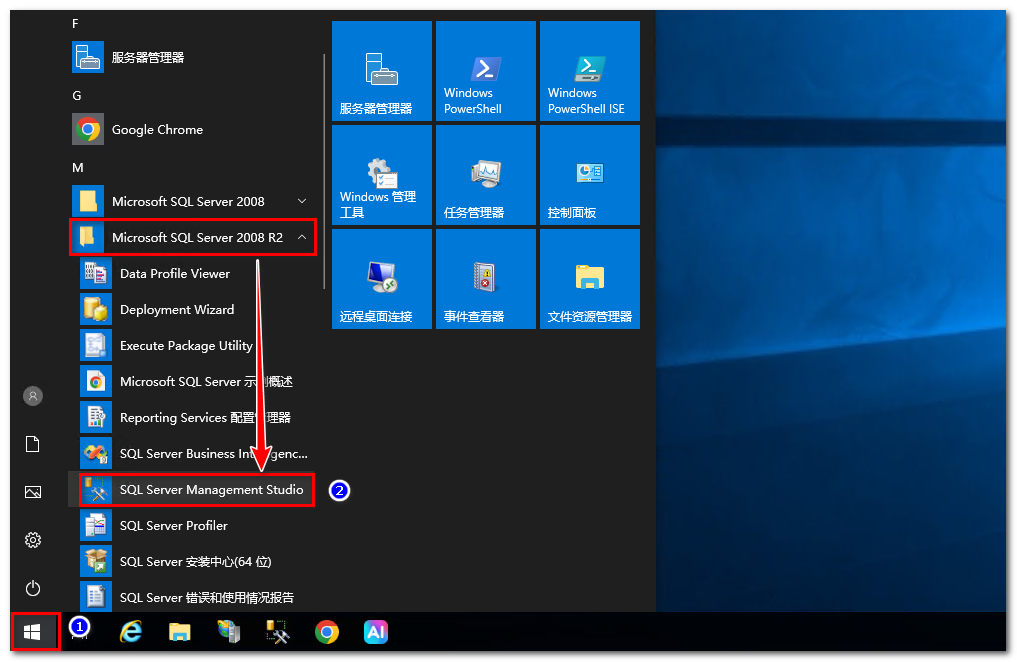Open 服务器管理器 from the app list

point(147,58)
